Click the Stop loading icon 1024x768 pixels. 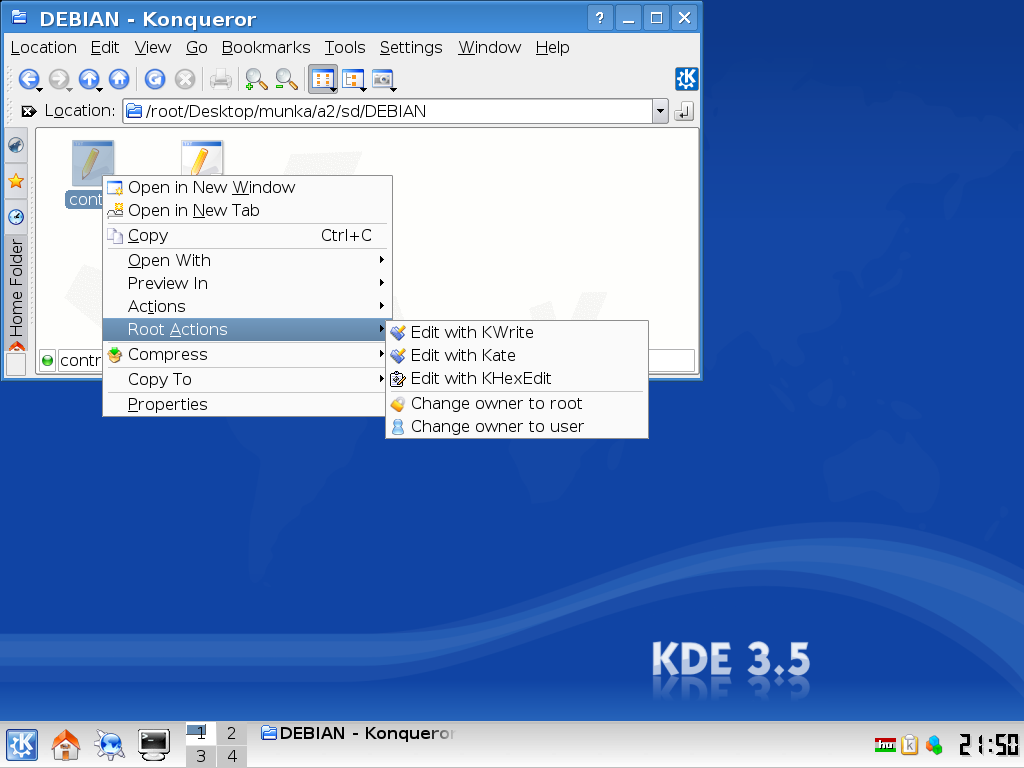click(185, 79)
